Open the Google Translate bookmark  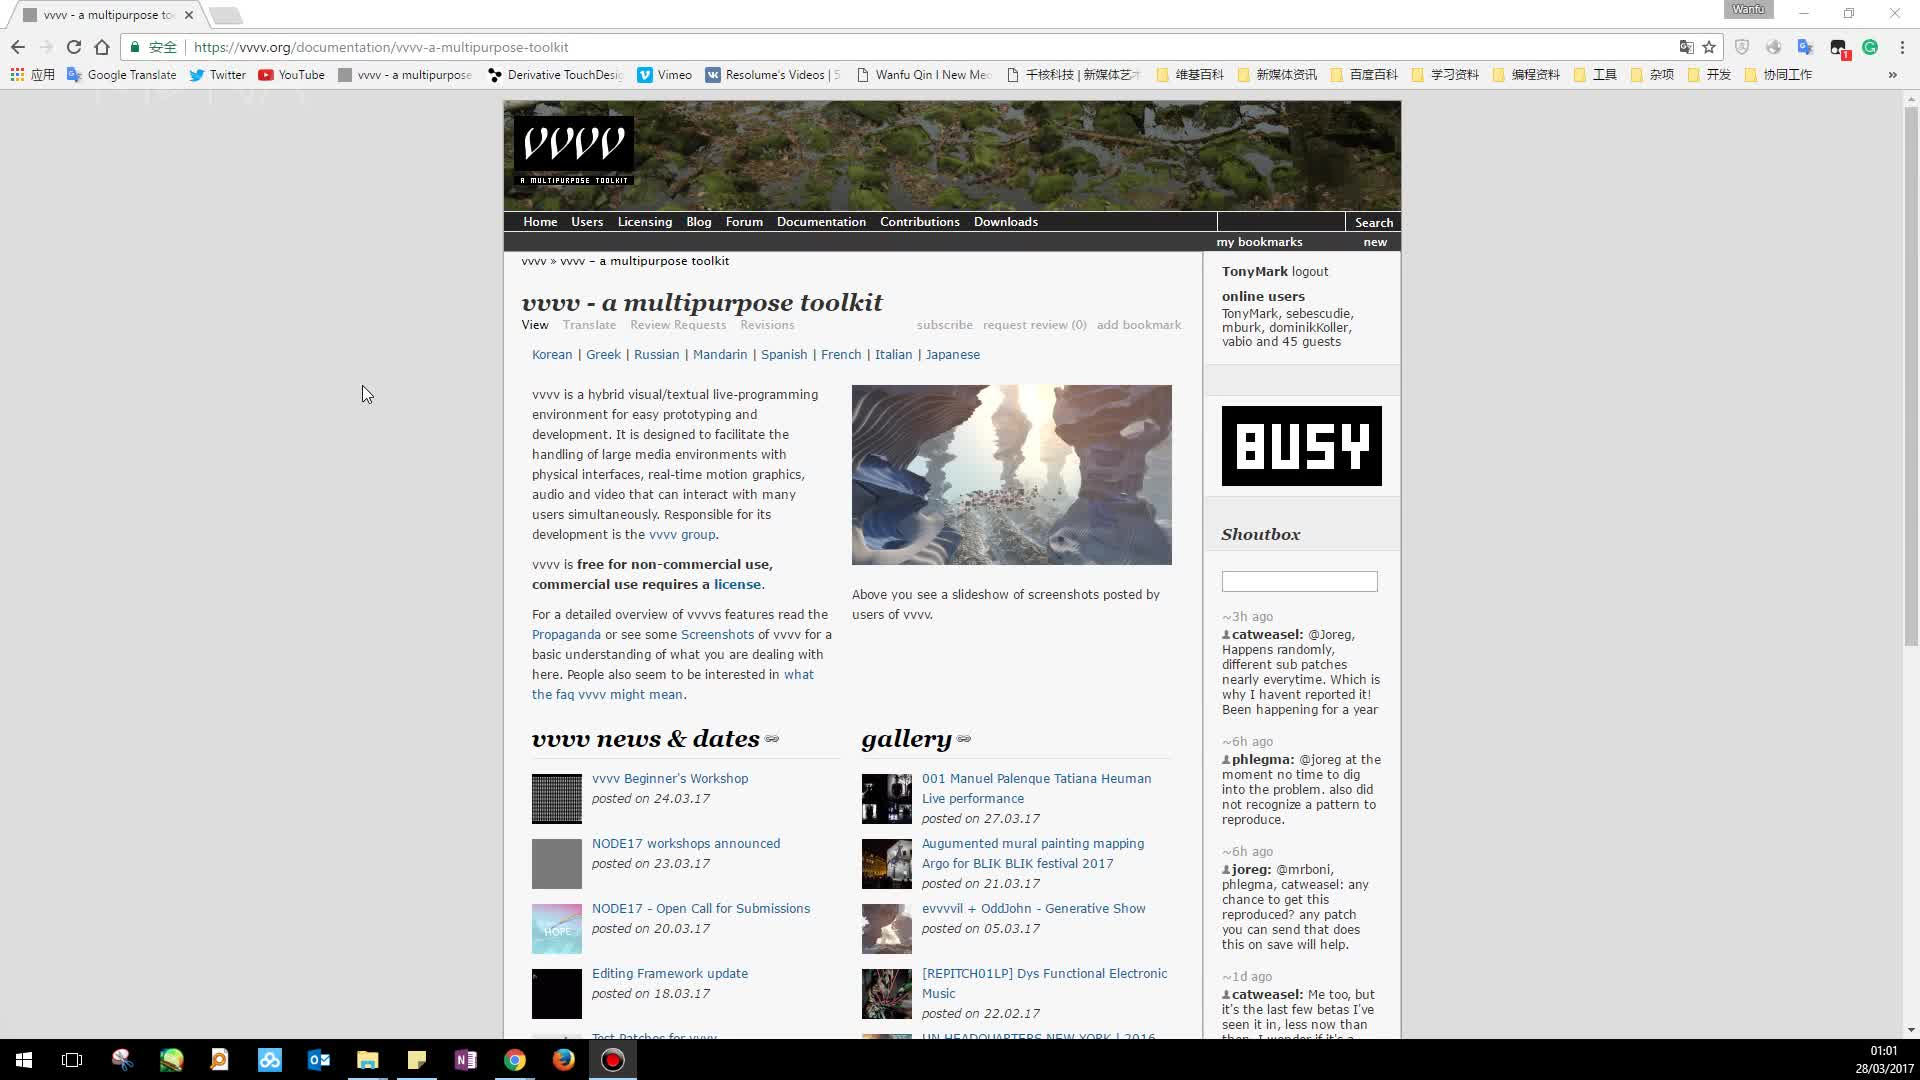121,75
